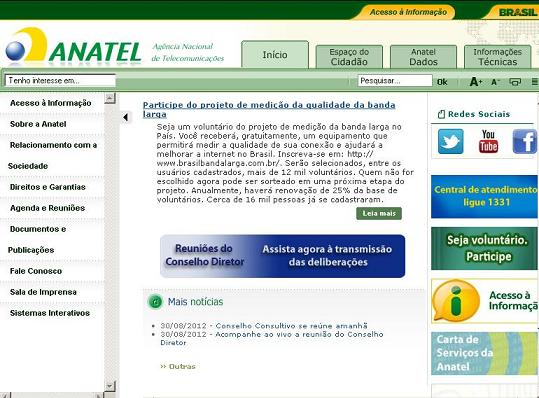This screenshot has height=398, width=539.
Task: Click the top Acesso à Informação tab
Action: [x=408, y=12]
